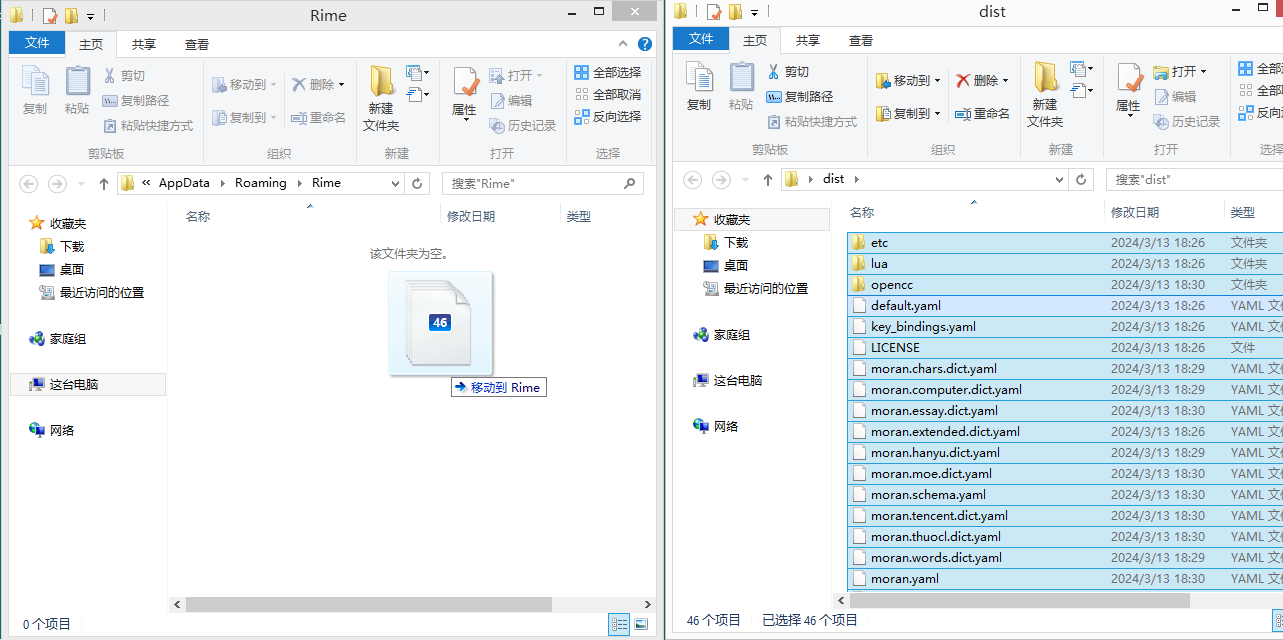The height and width of the screenshot is (640, 1283).
Task: Click horizontal scrollbar in dist window
Action: (1020, 600)
